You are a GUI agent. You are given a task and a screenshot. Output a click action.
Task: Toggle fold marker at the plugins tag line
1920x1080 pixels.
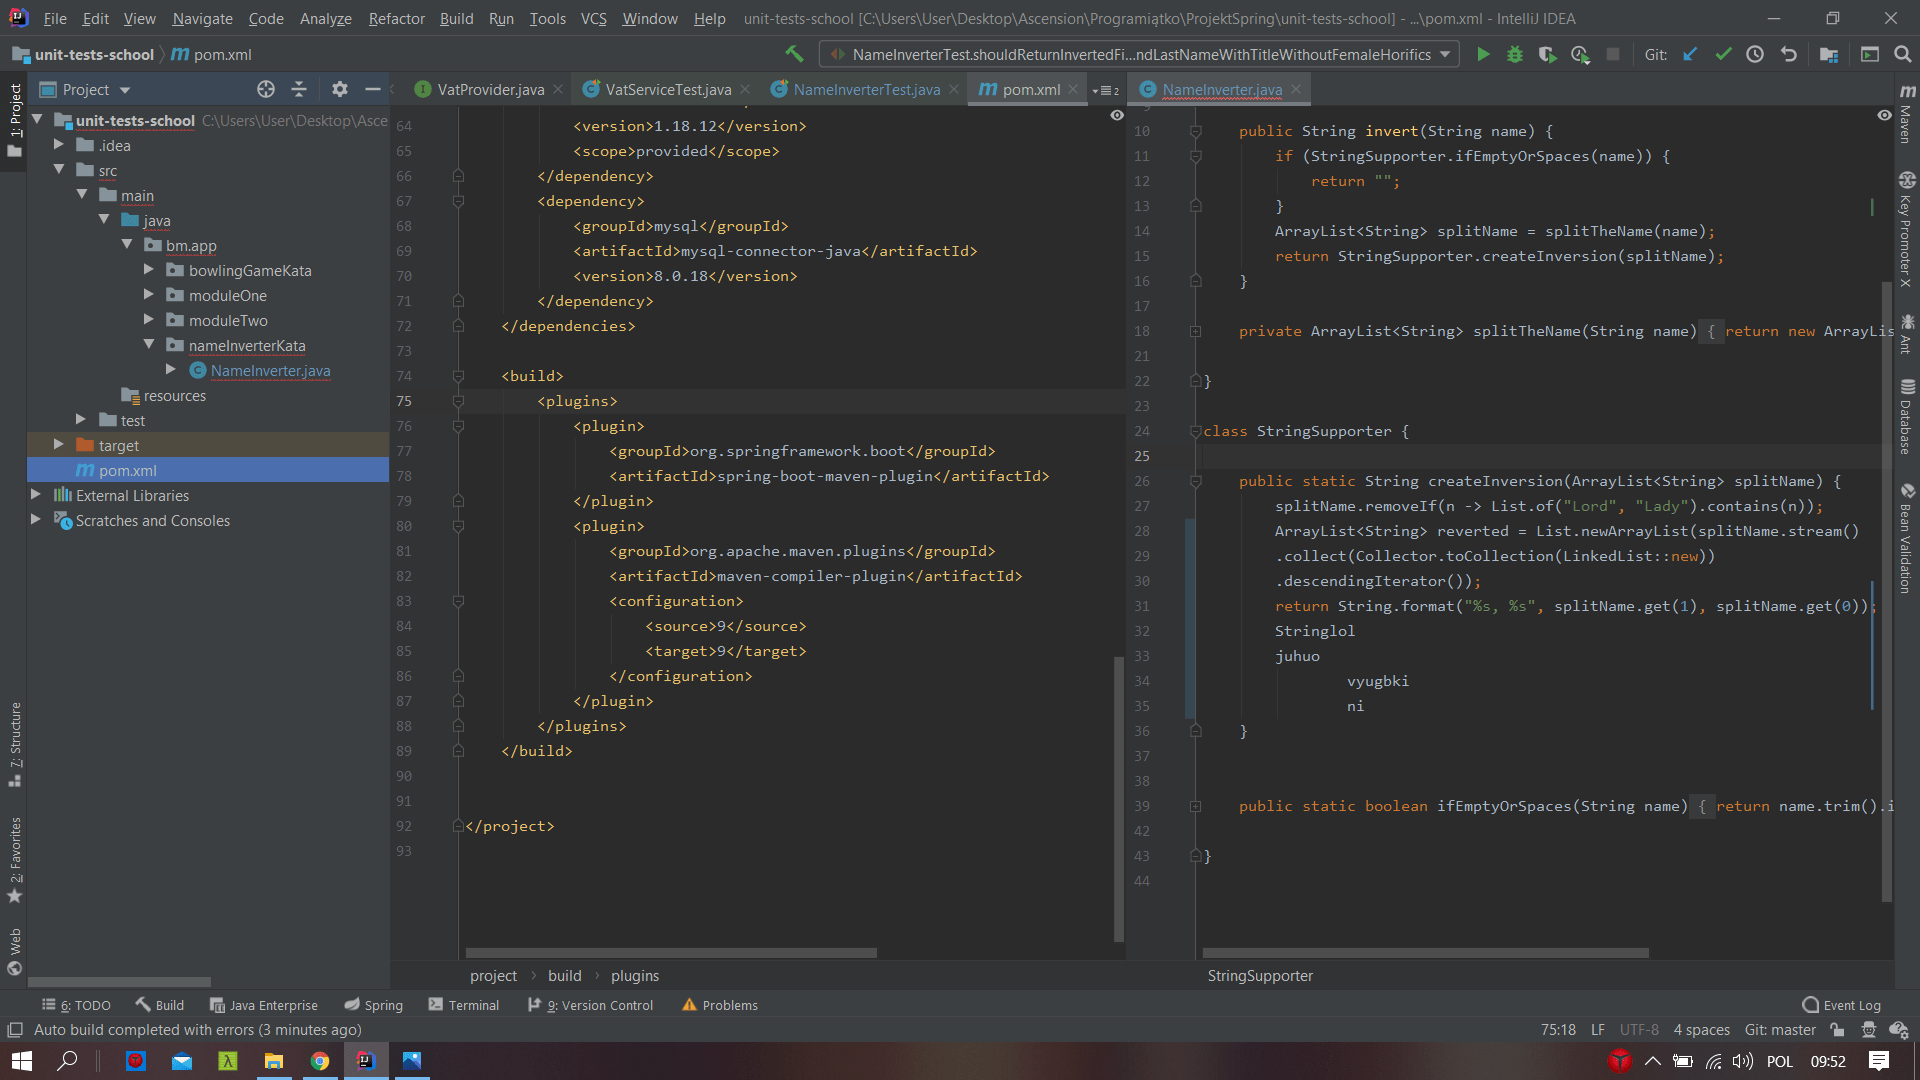(458, 401)
